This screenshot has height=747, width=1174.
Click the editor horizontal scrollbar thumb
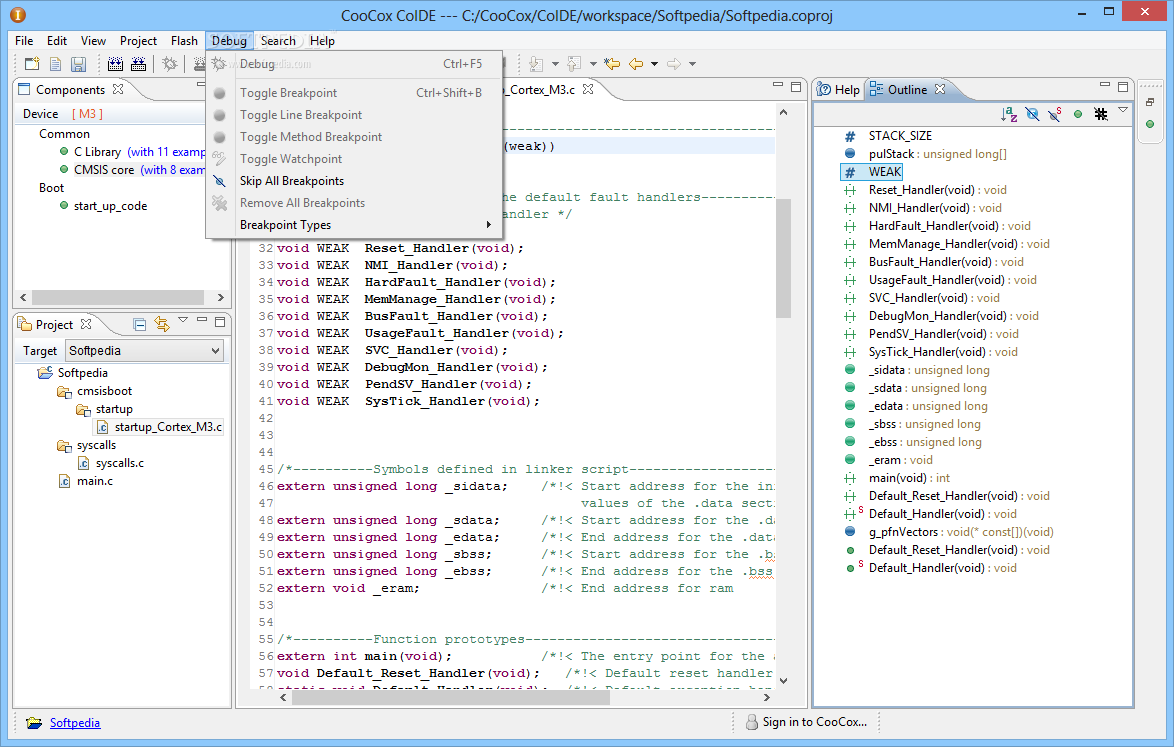[451, 698]
